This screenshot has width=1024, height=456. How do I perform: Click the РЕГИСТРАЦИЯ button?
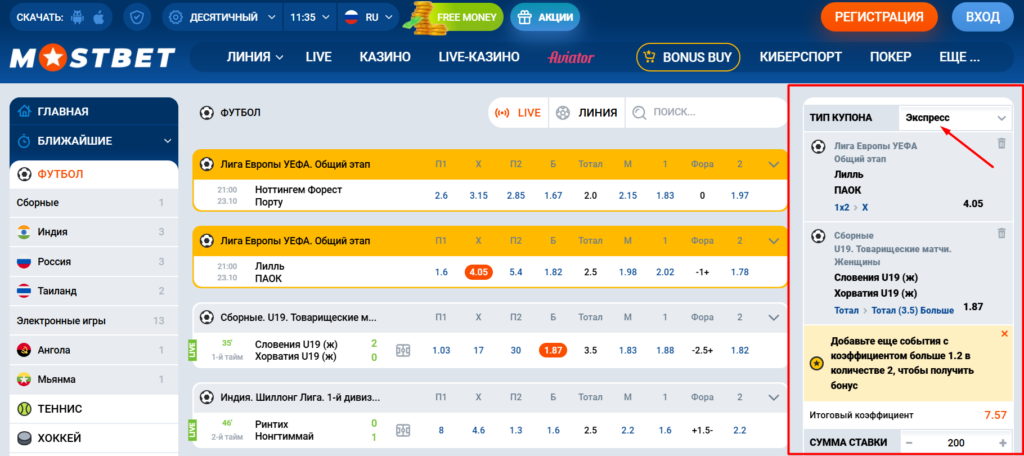point(879,17)
